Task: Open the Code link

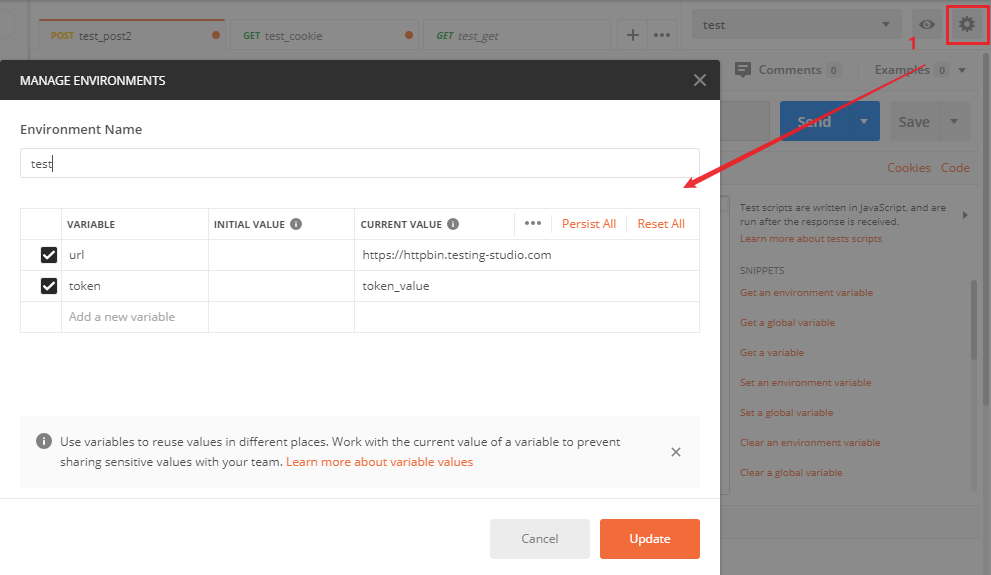Action: pyautogui.click(x=955, y=167)
